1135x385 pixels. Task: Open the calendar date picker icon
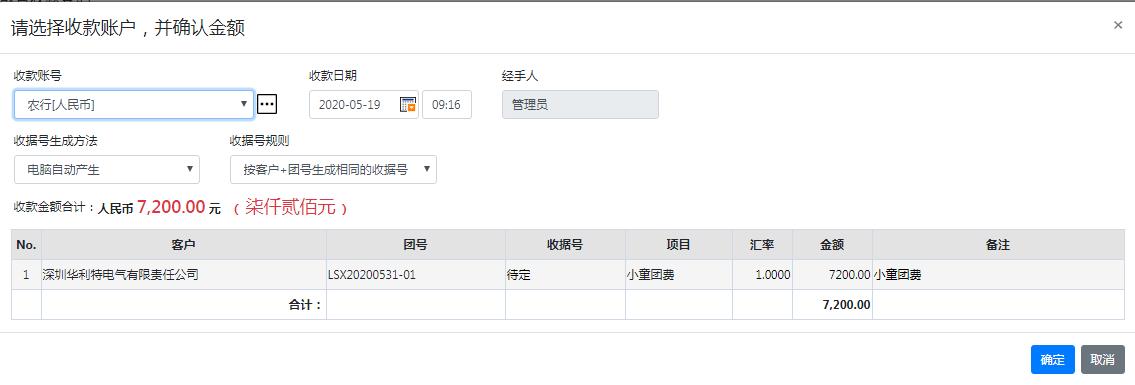(408, 104)
